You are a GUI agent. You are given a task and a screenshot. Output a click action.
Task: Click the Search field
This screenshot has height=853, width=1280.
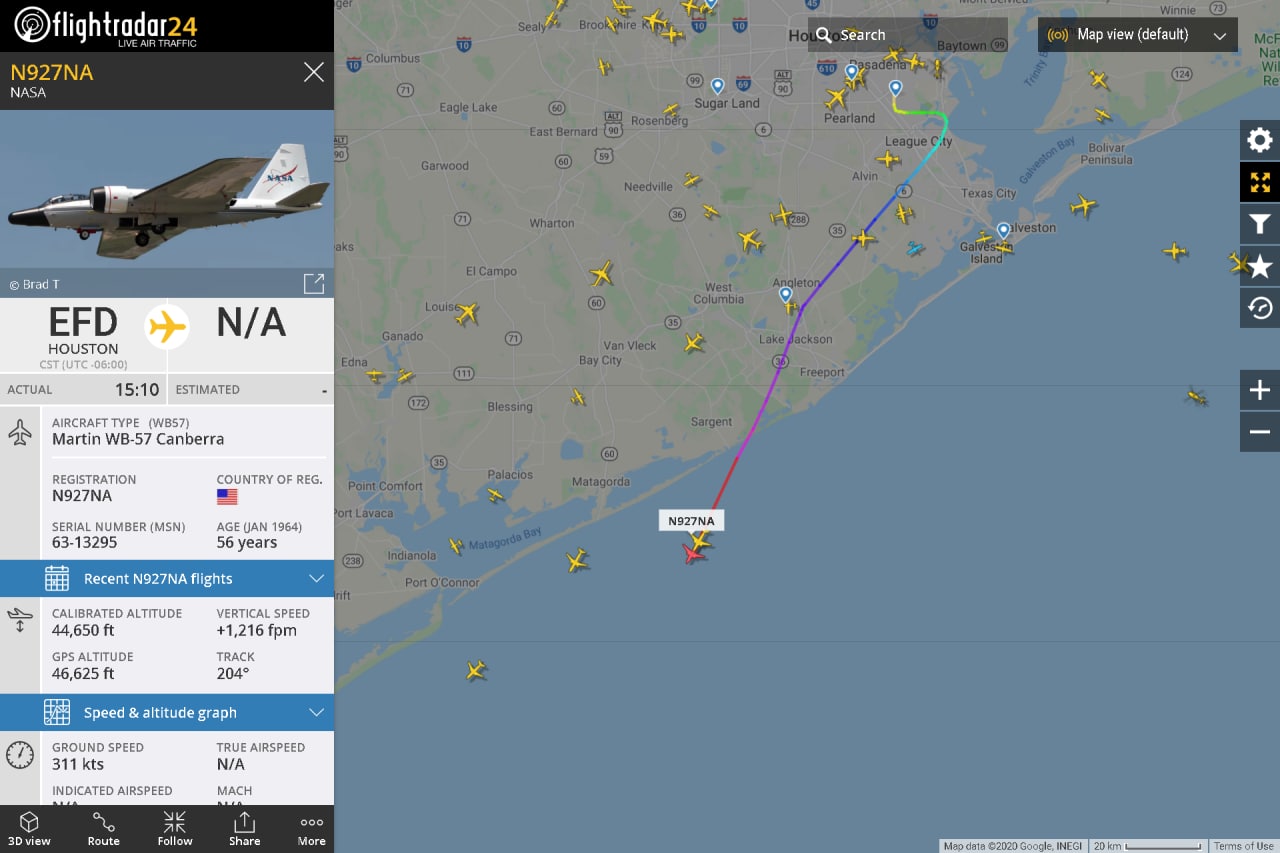coord(908,35)
